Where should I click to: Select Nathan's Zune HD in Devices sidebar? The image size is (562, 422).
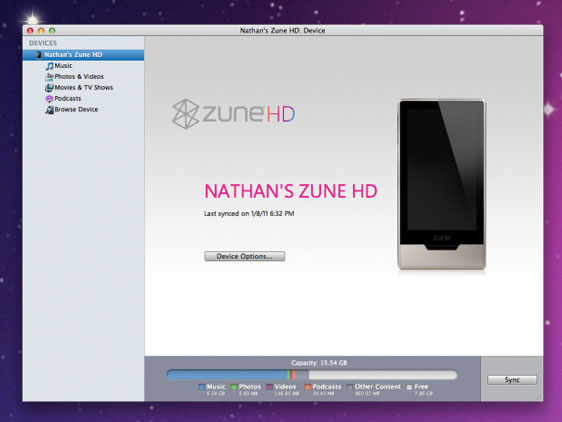[x=83, y=55]
